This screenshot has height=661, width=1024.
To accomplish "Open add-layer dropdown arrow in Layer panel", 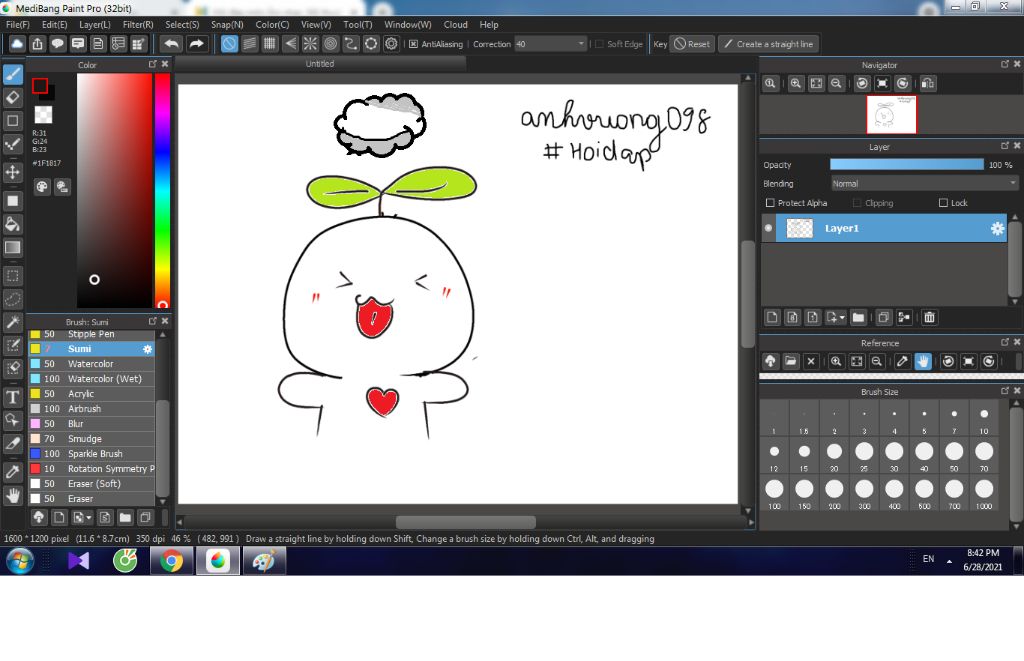I will pyautogui.click(x=842, y=317).
